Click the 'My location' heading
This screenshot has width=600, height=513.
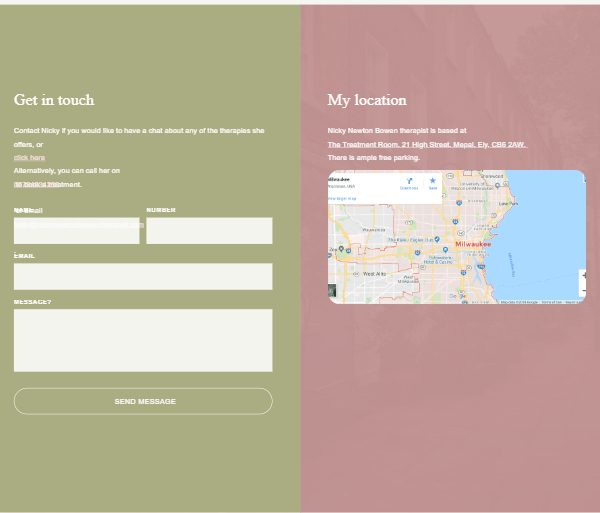[367, 100]
